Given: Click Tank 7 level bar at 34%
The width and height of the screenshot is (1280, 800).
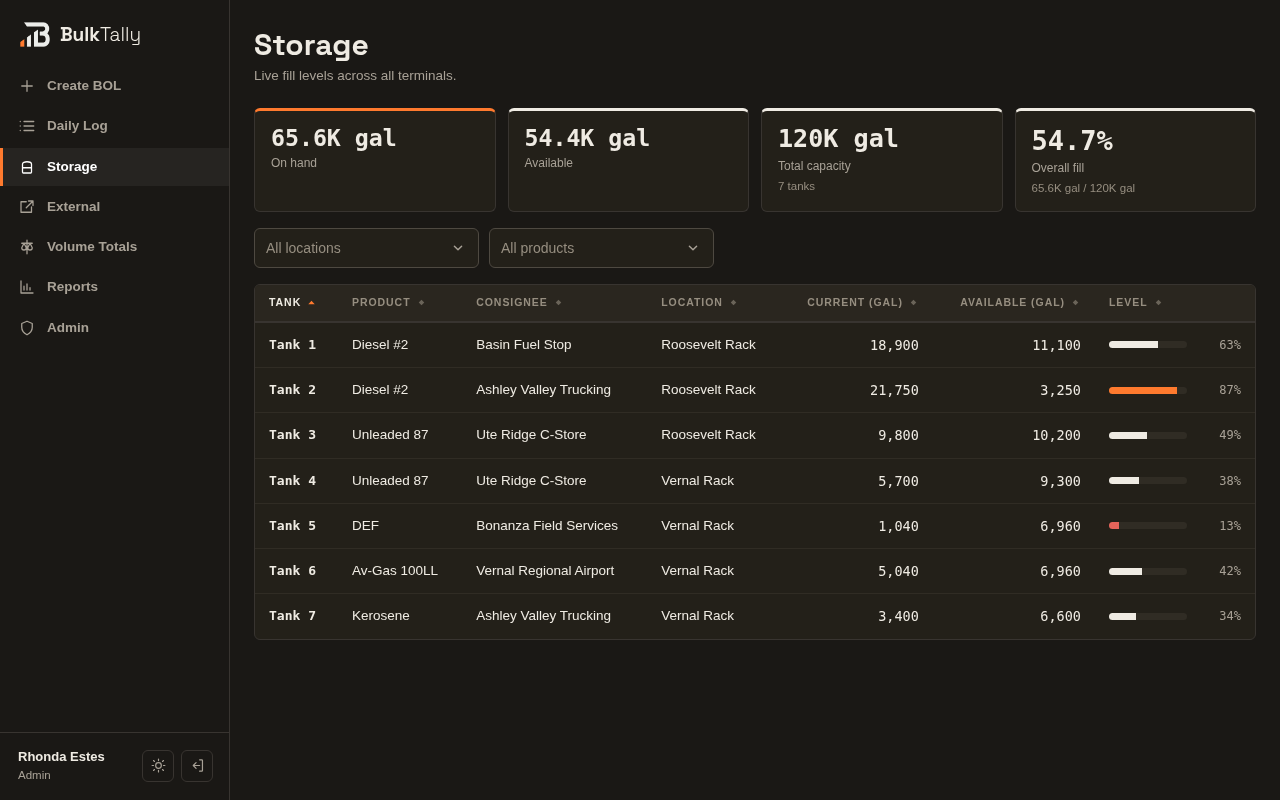Looking at the screenshot, I should click(x=1148, y=616).
